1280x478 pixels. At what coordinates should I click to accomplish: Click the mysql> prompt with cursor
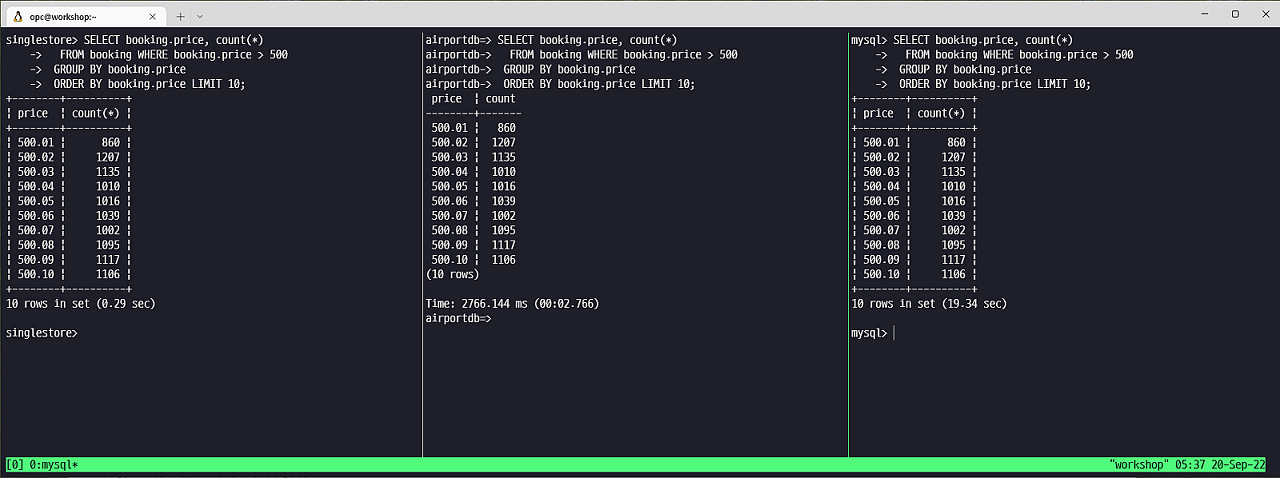pyautogui.click(x=868, y=332)
